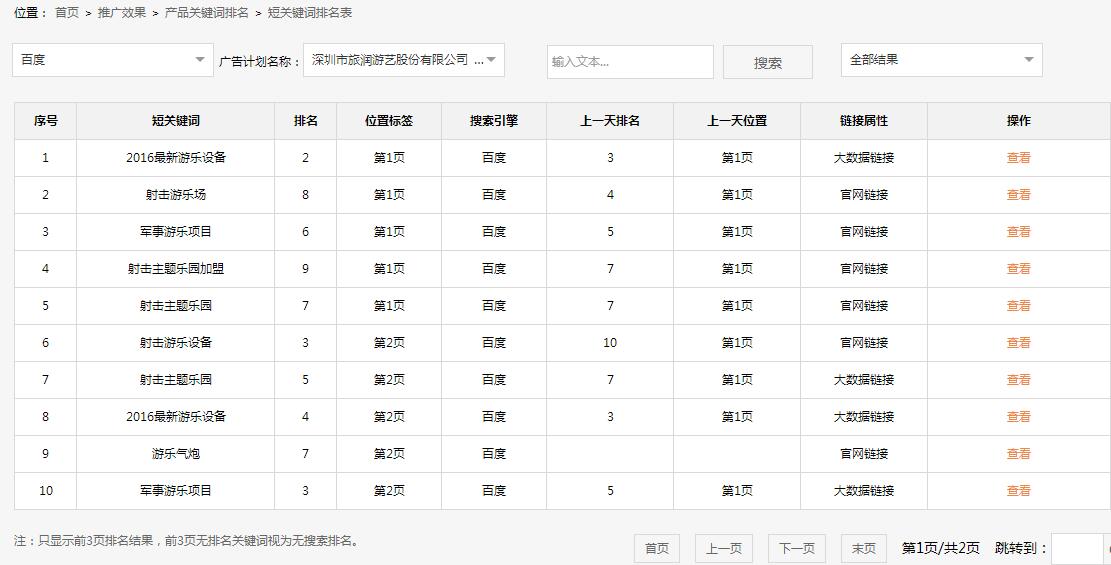Open 查看 link for 游乐气炮 row
Image resolution: width=1111 pixels, height=565 pixels.
click(x=1018, y=454)
